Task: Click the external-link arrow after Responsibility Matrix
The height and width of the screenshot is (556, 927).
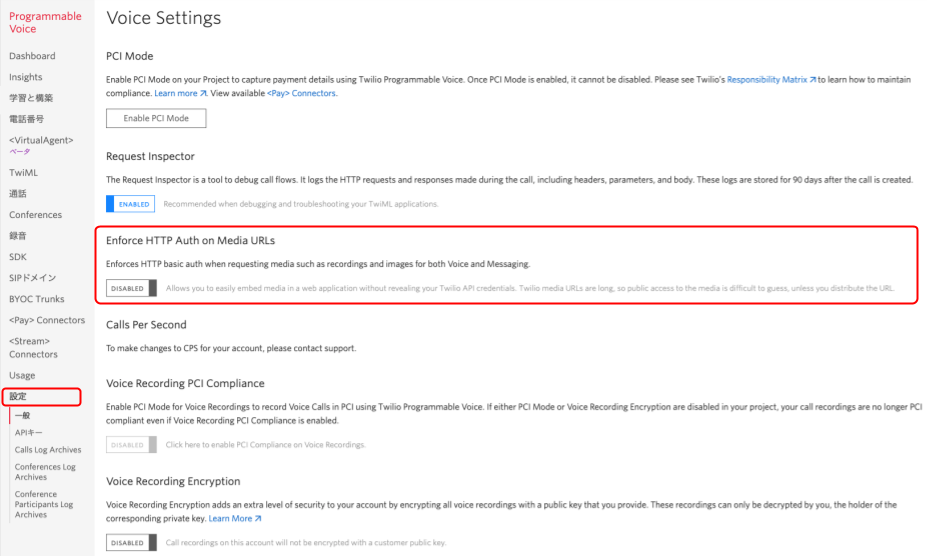Action: click(812, 80)
